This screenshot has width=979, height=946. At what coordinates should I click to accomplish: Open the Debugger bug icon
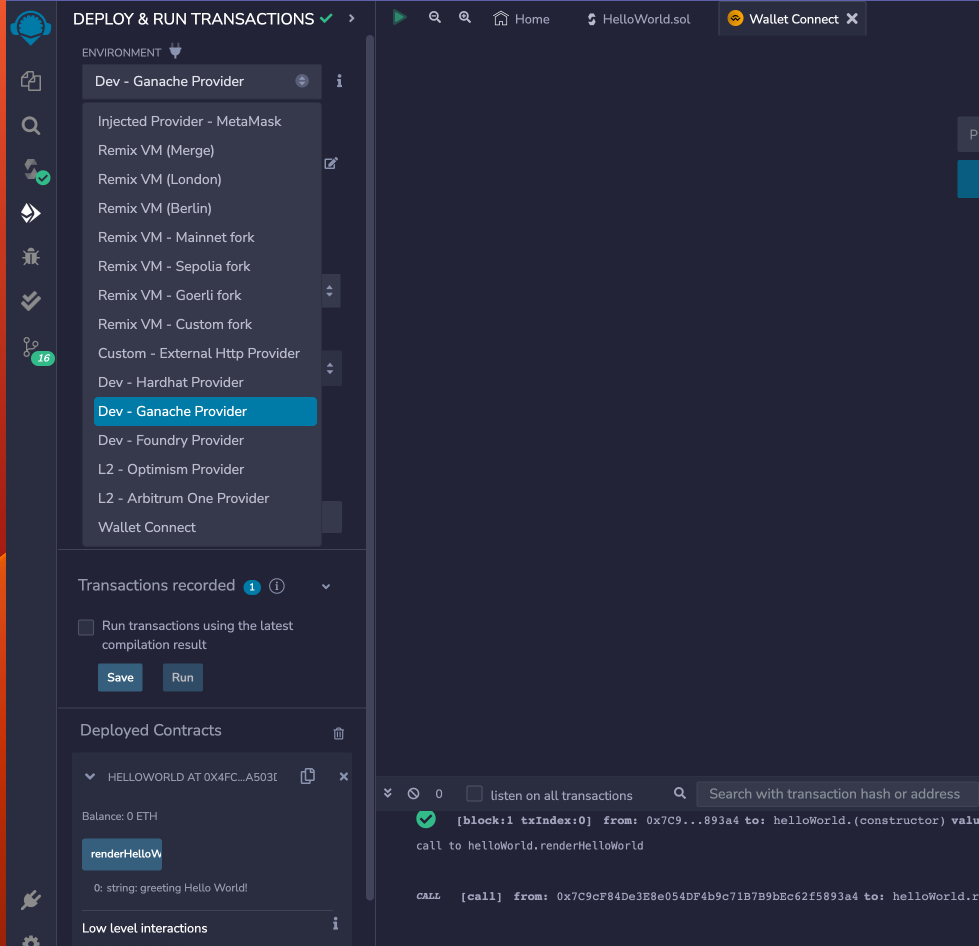31,257
